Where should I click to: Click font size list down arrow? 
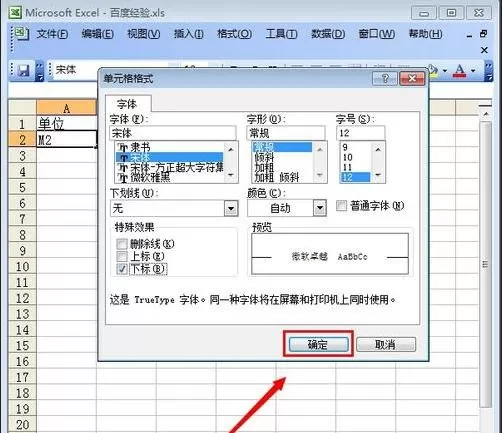[x=378, y=175]
